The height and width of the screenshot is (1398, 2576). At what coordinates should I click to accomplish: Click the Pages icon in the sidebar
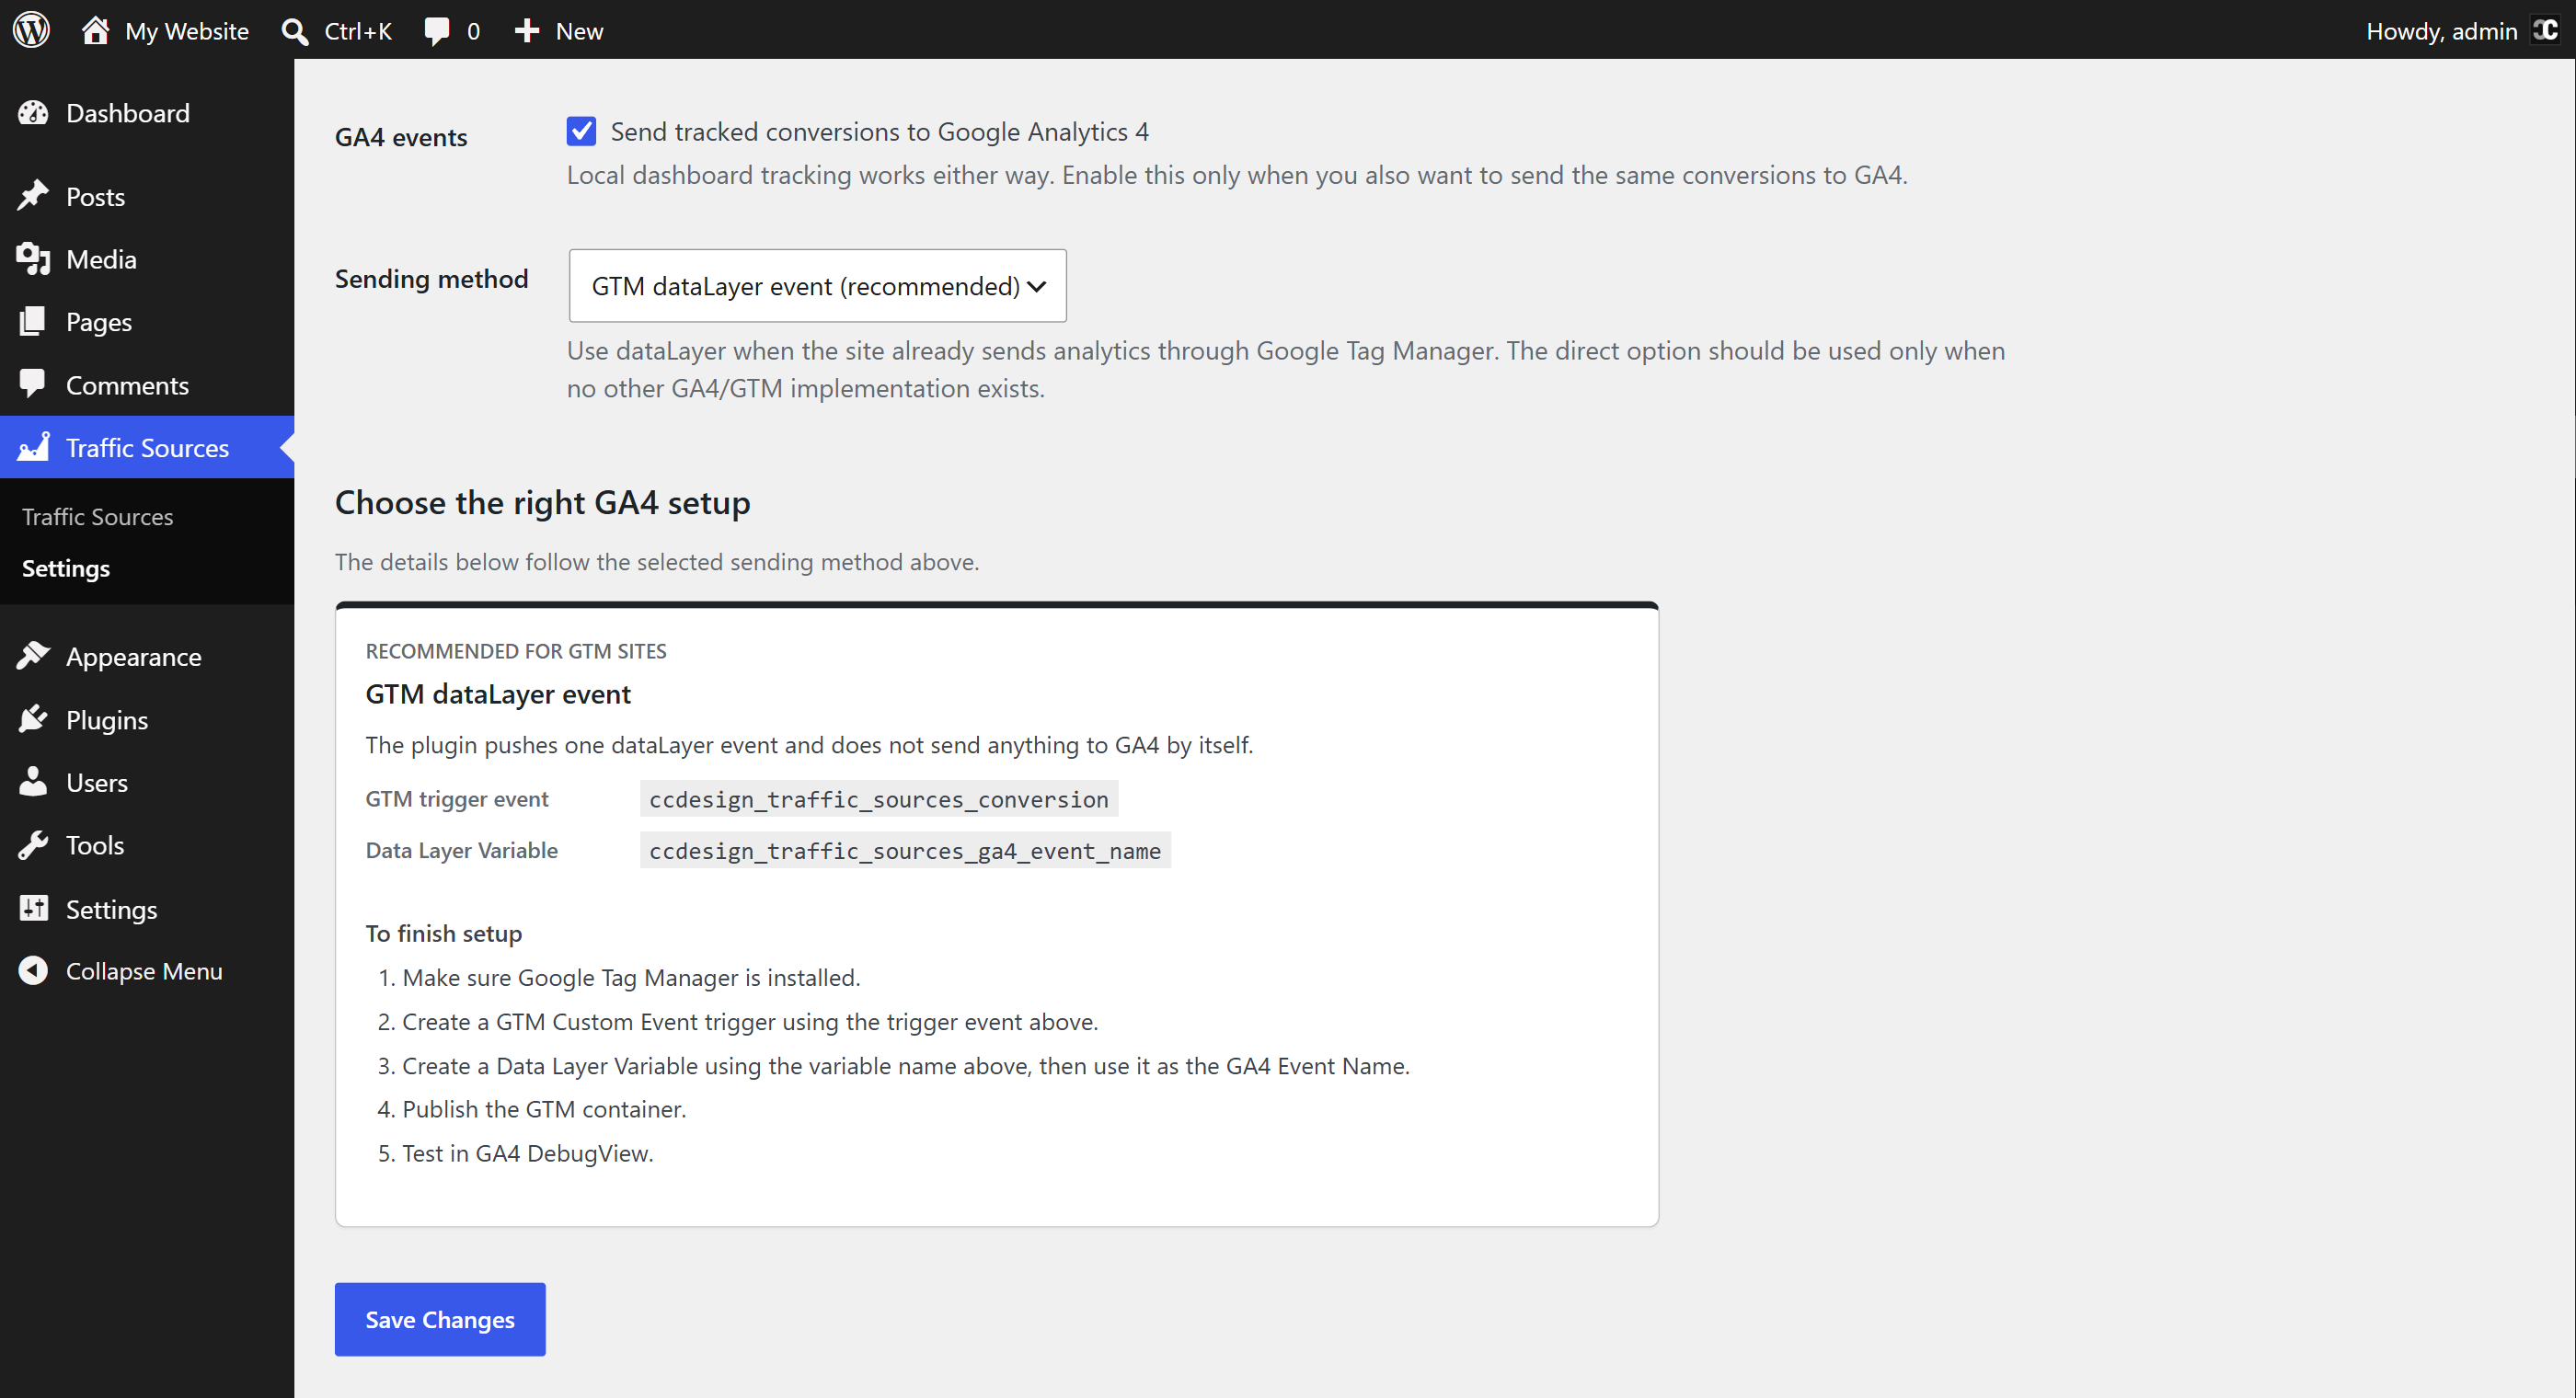pos(33,322)
